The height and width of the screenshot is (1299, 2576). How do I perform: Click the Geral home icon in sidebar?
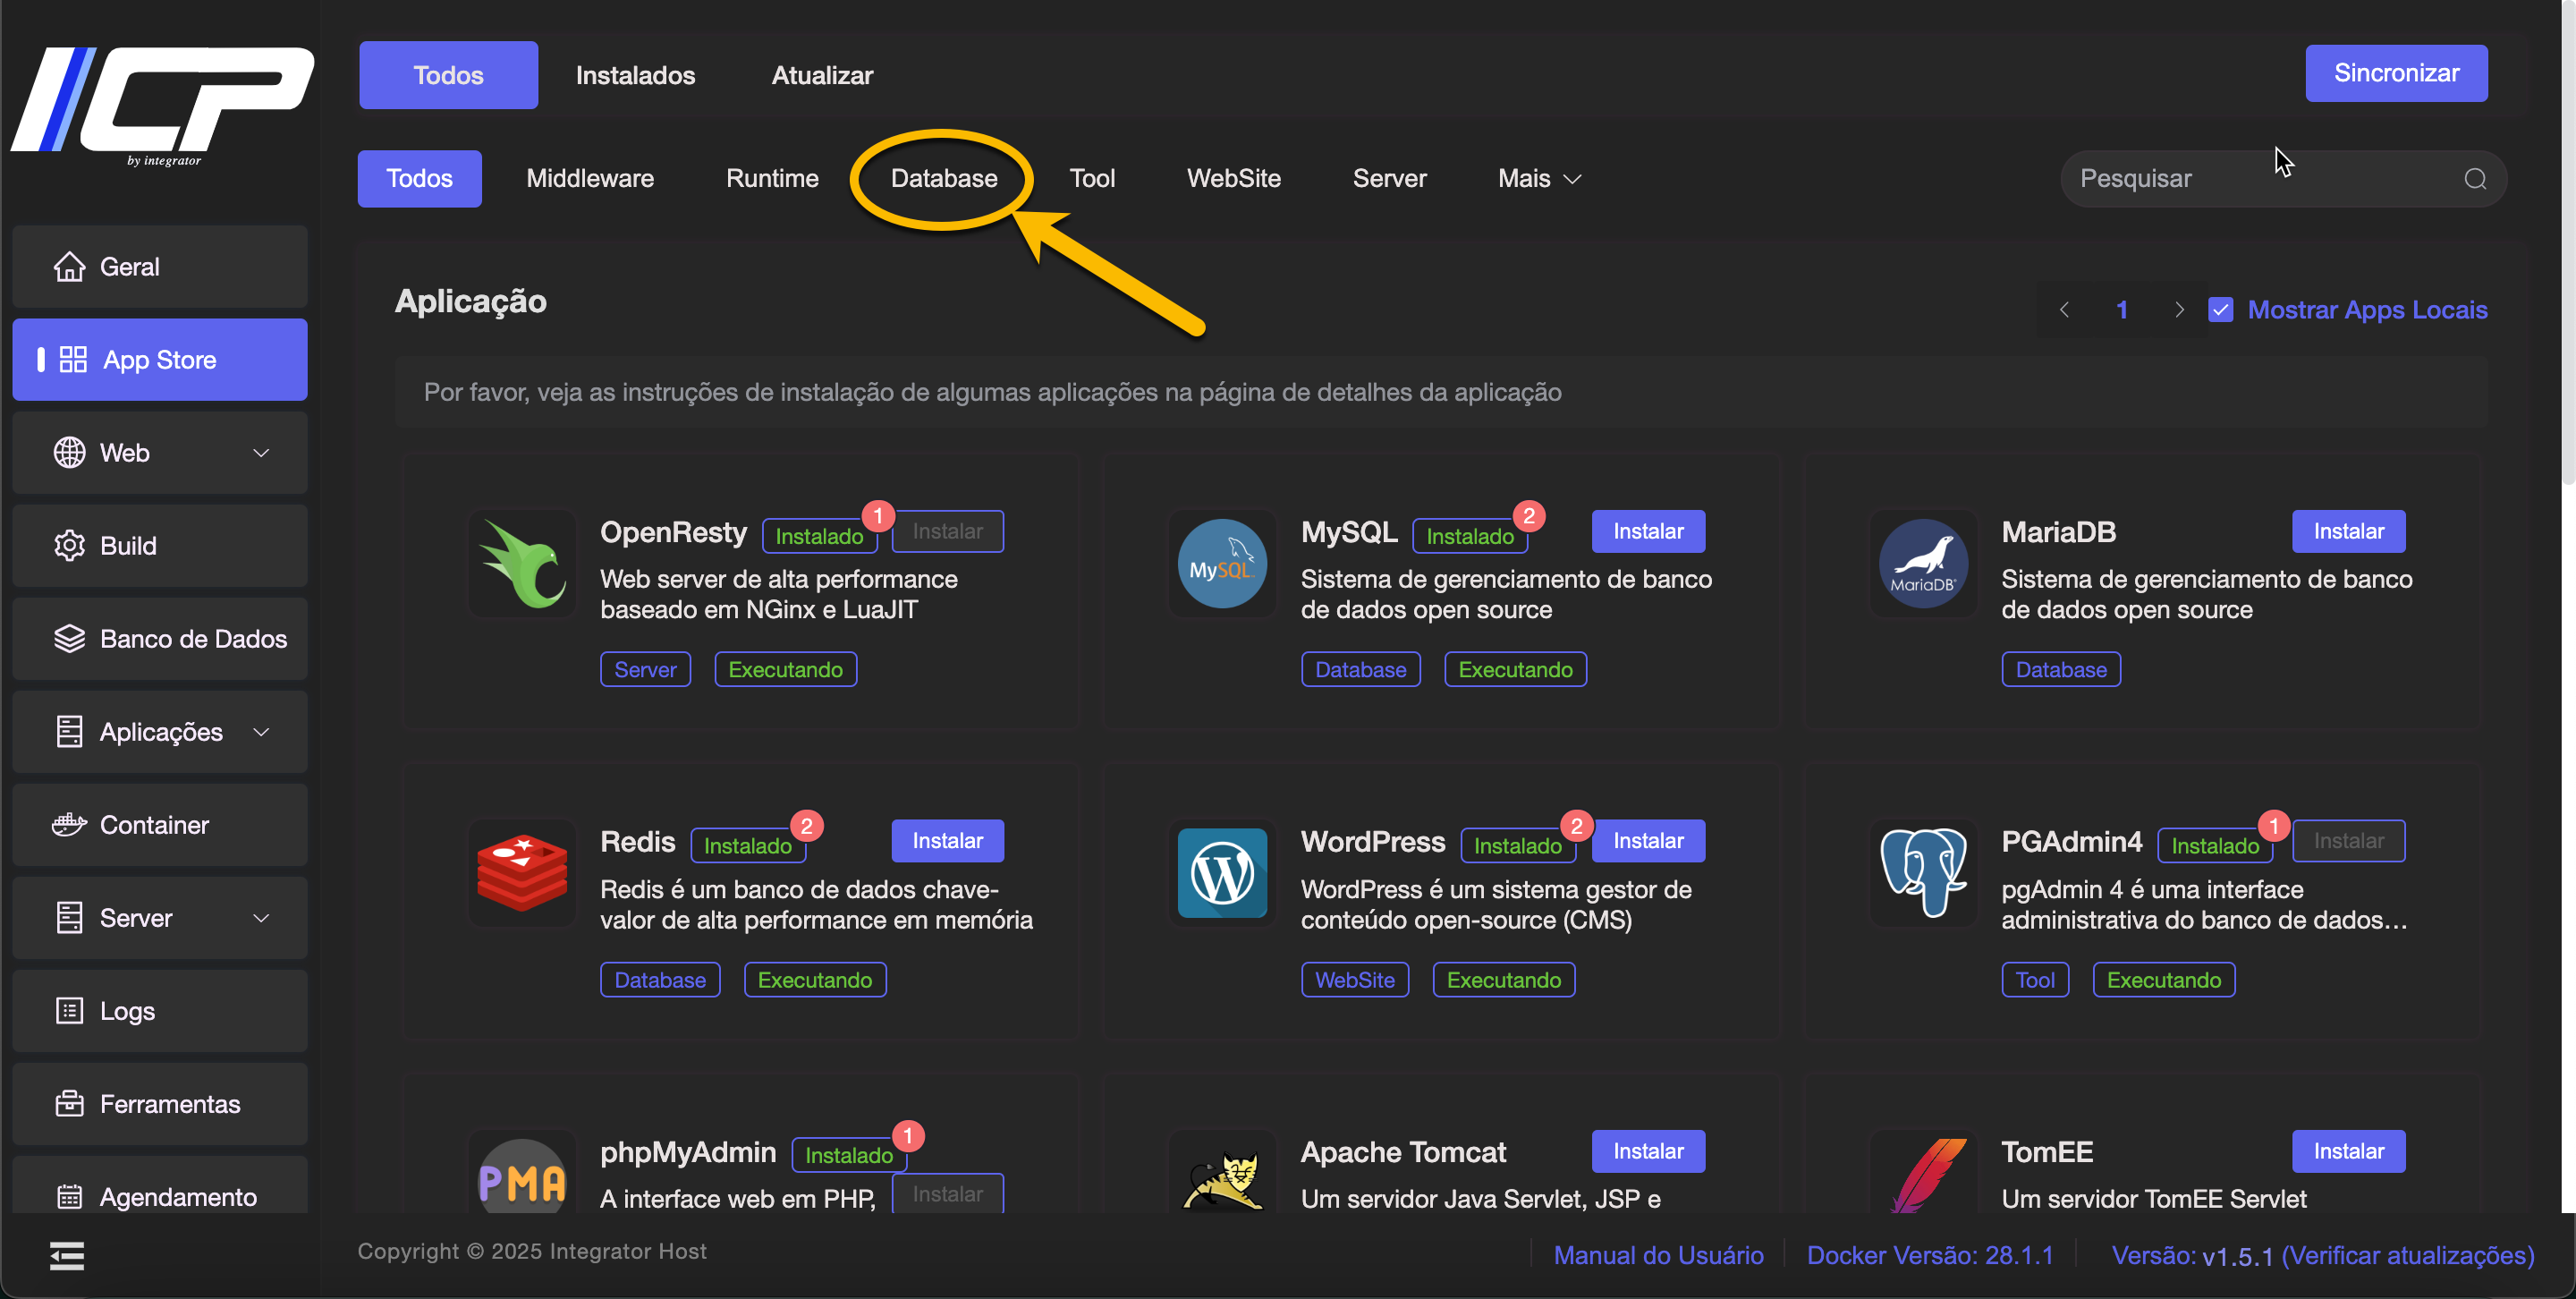tap(69, 267)
